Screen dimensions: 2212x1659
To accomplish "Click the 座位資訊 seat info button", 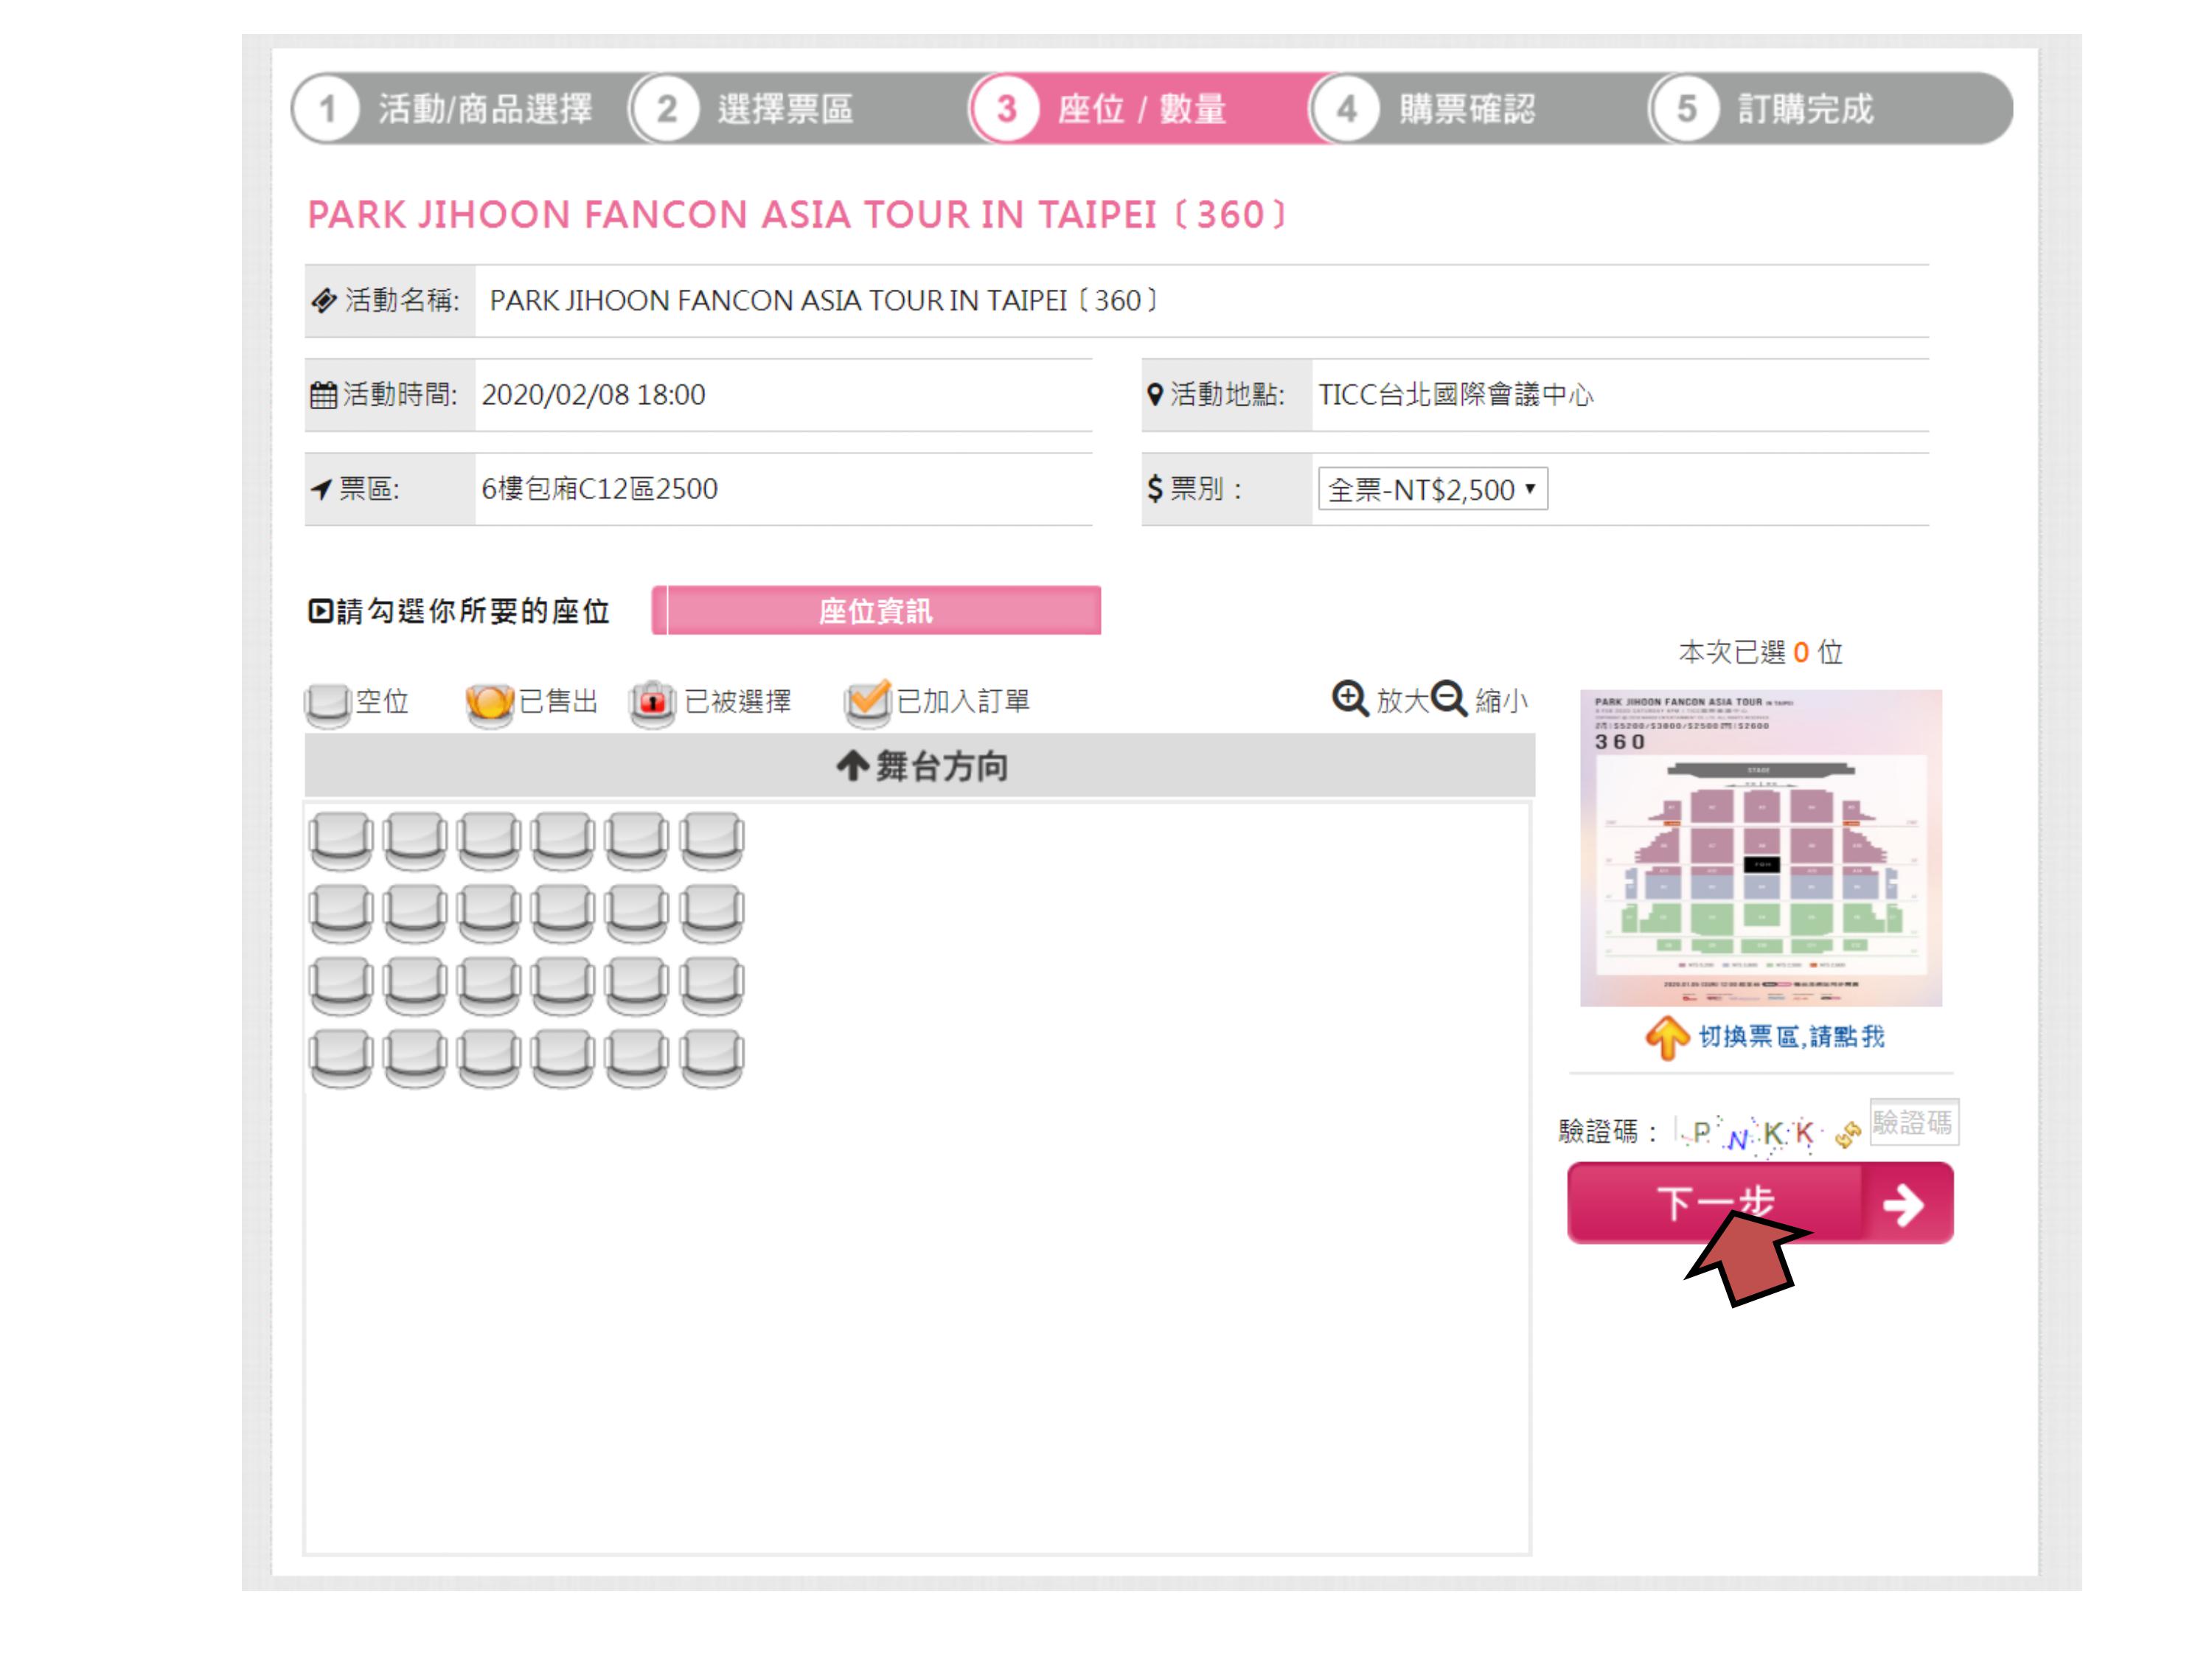I will point(876,611).
